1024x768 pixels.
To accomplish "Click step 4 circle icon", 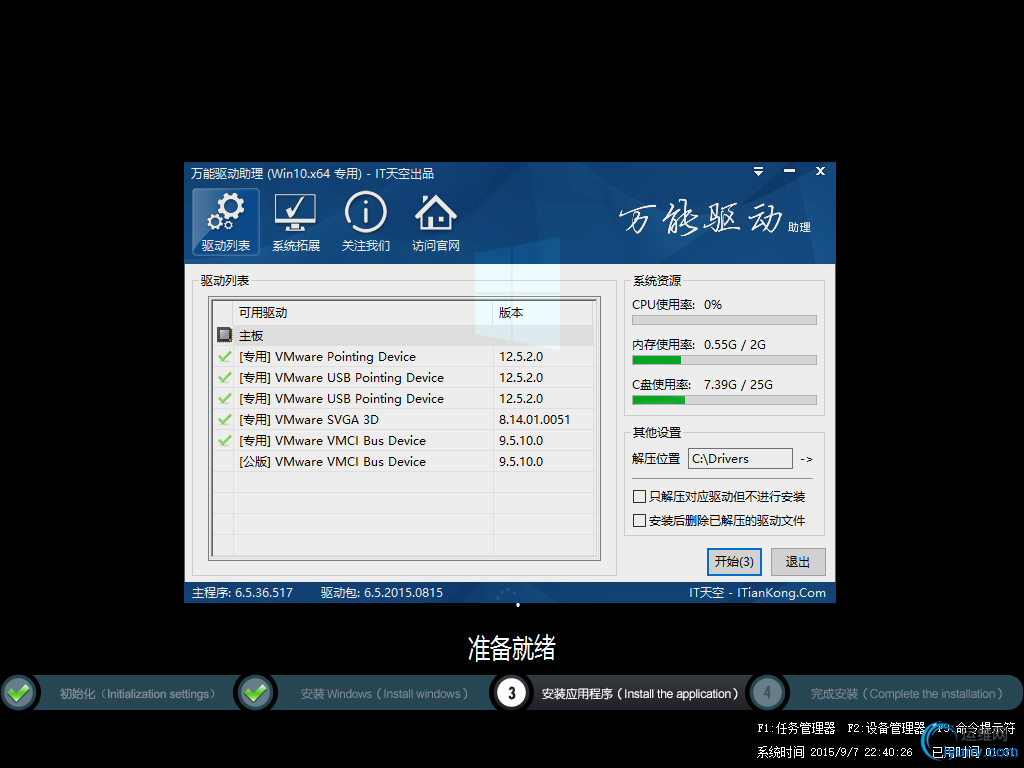I will point(767,692).
